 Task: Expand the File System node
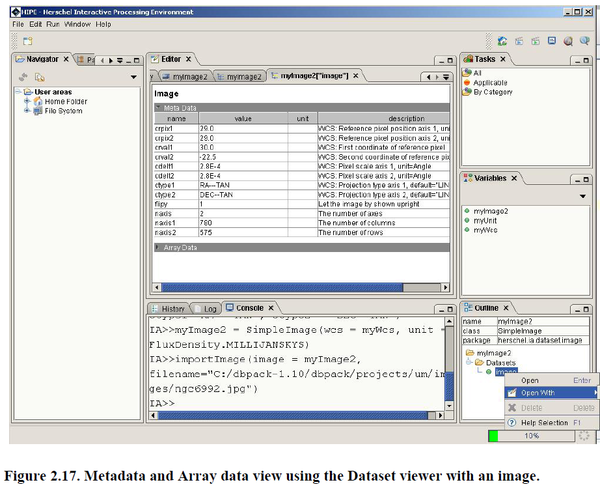(27, 111)
